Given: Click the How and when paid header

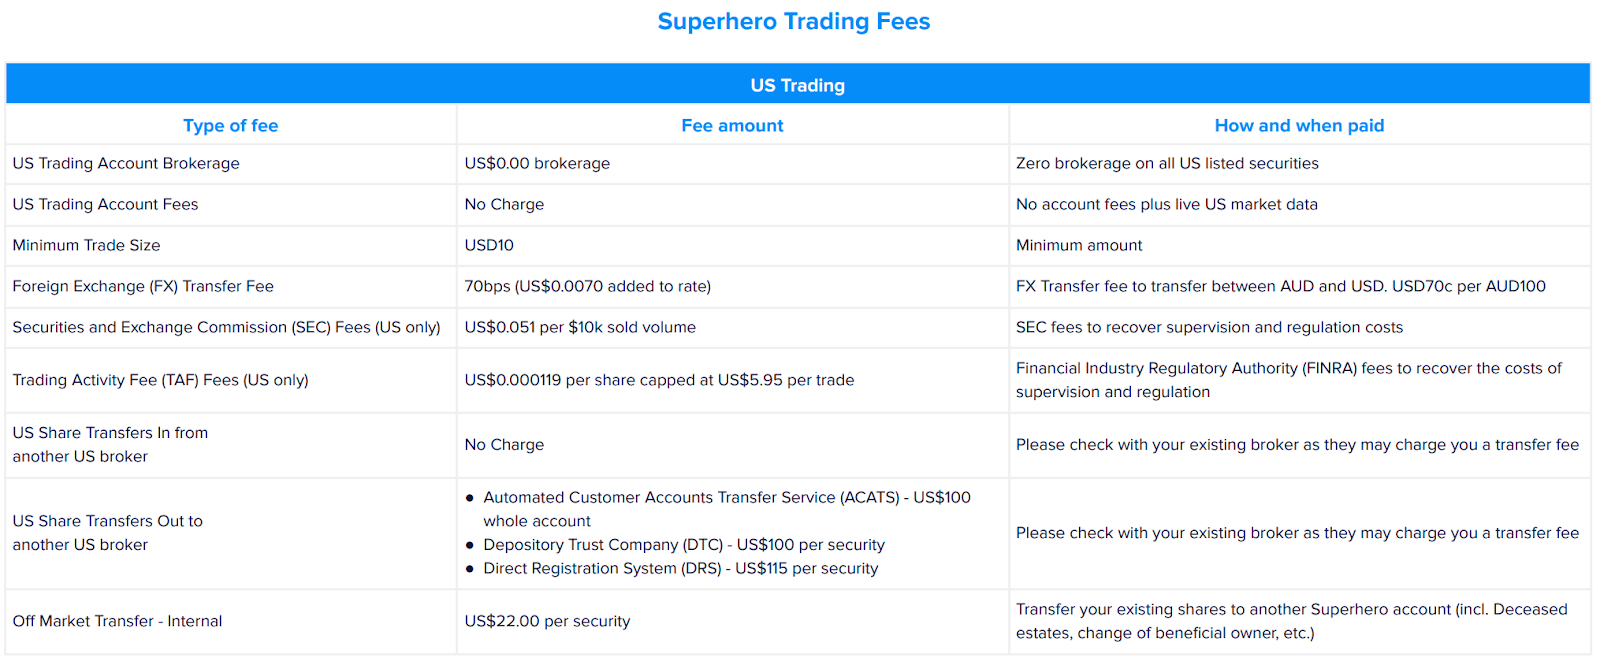Looking at the screenshot, I should (x=1299, y=125).
